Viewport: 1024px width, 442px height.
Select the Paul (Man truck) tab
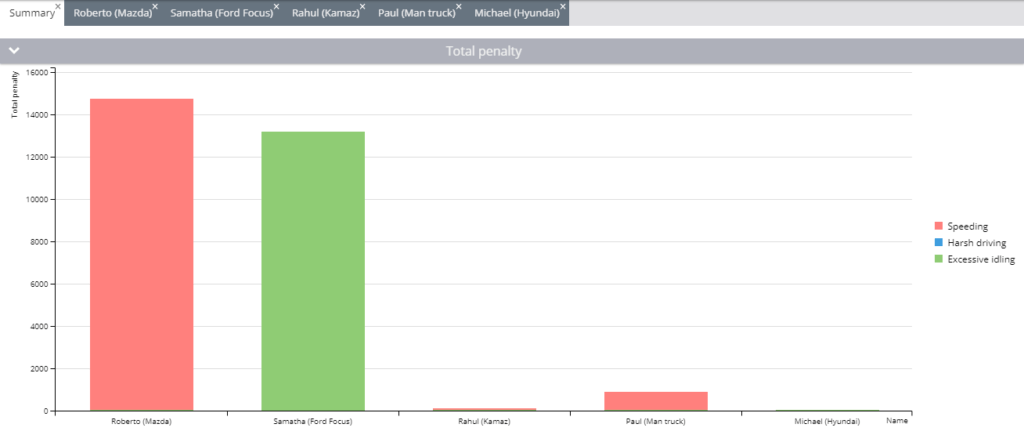point(417,13)
